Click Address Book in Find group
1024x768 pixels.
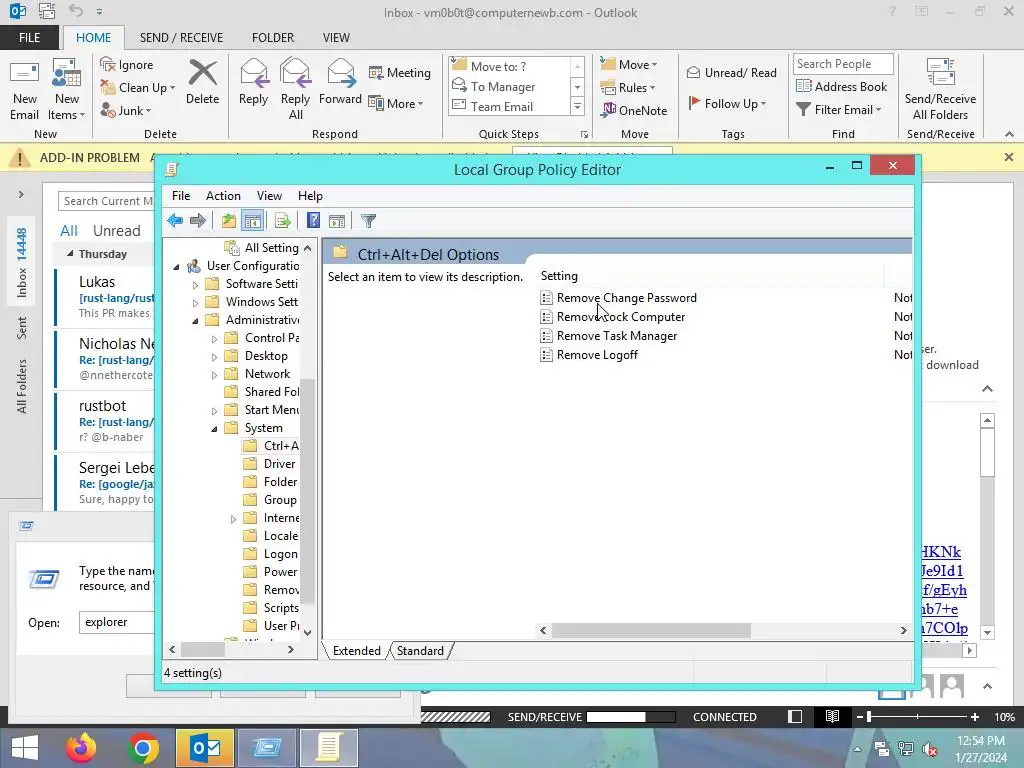[x=842, y=87]
